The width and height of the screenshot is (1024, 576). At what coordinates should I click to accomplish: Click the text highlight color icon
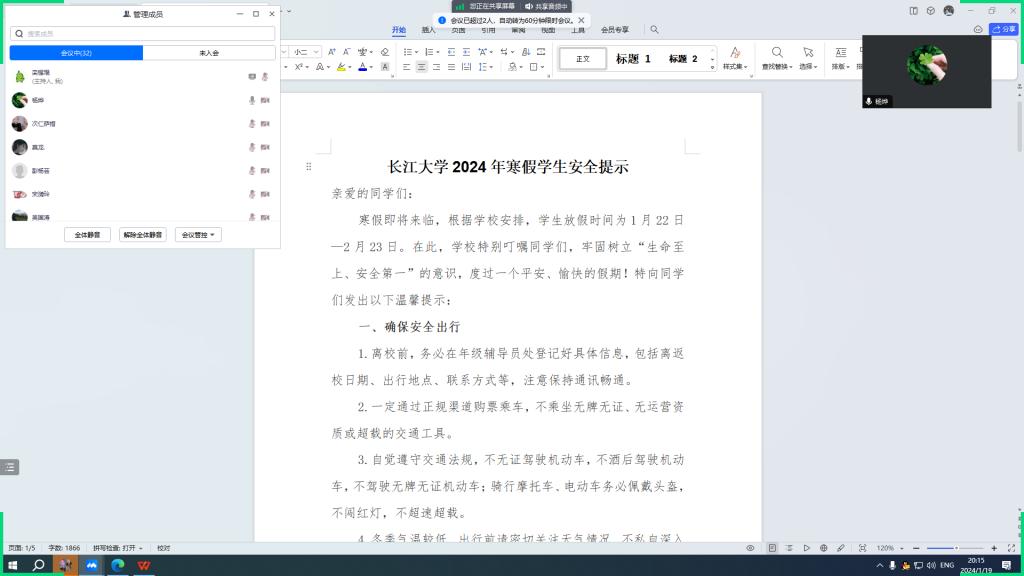pyautogui.click(x=341, y=67)
